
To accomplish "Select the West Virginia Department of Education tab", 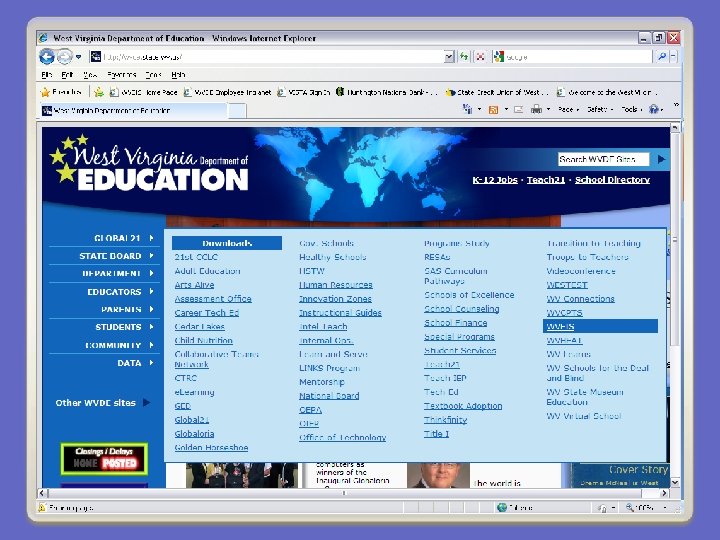I will (x=133, y=111).
